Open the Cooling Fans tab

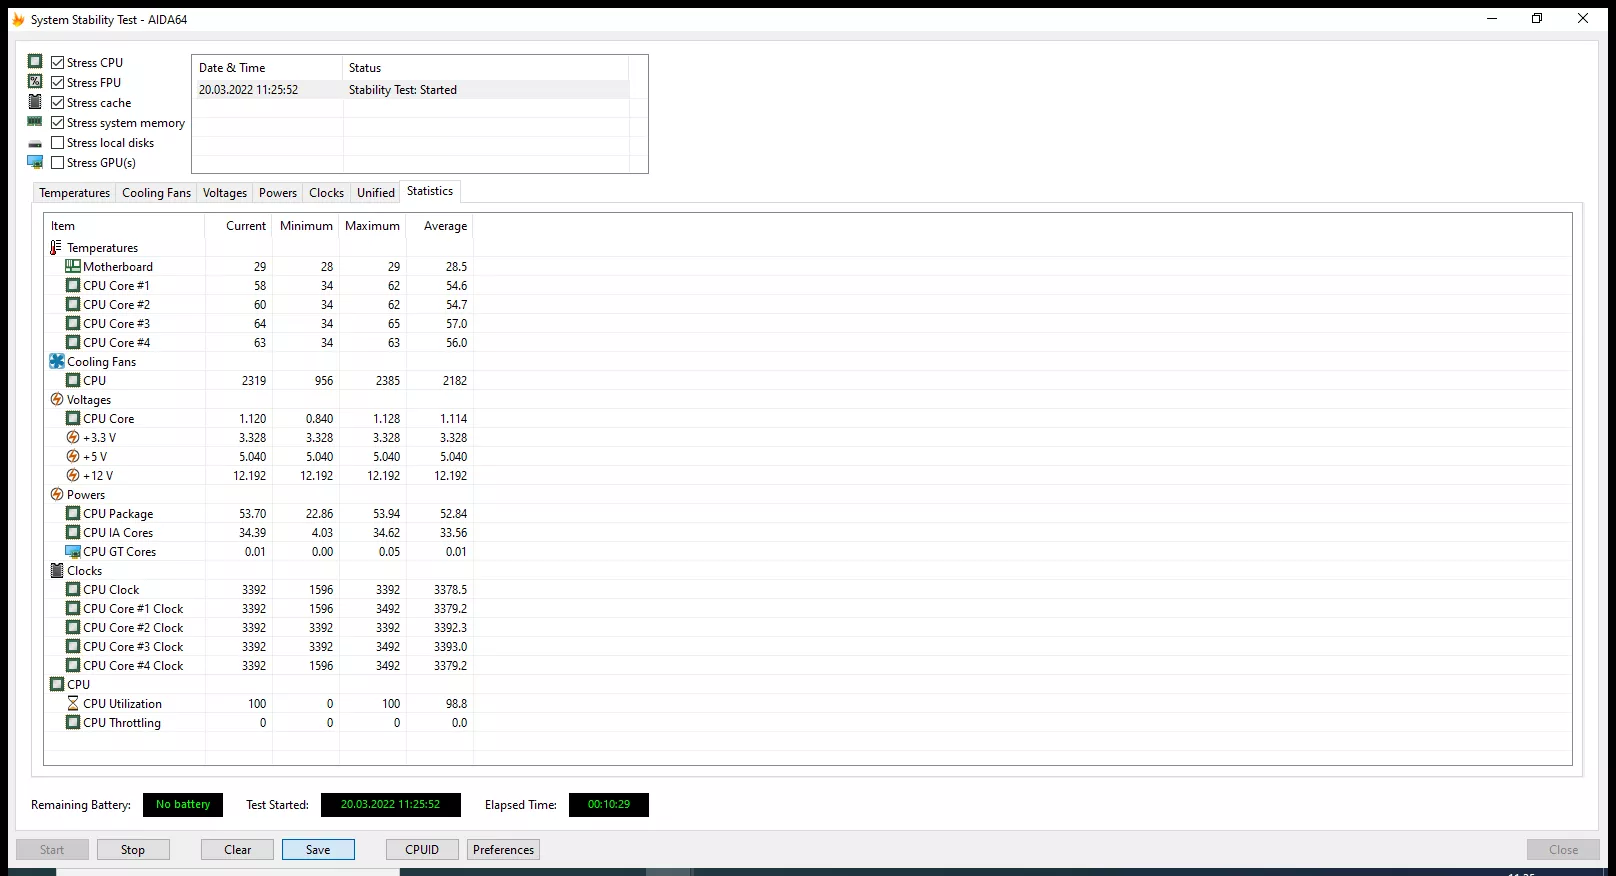(156, 193)
